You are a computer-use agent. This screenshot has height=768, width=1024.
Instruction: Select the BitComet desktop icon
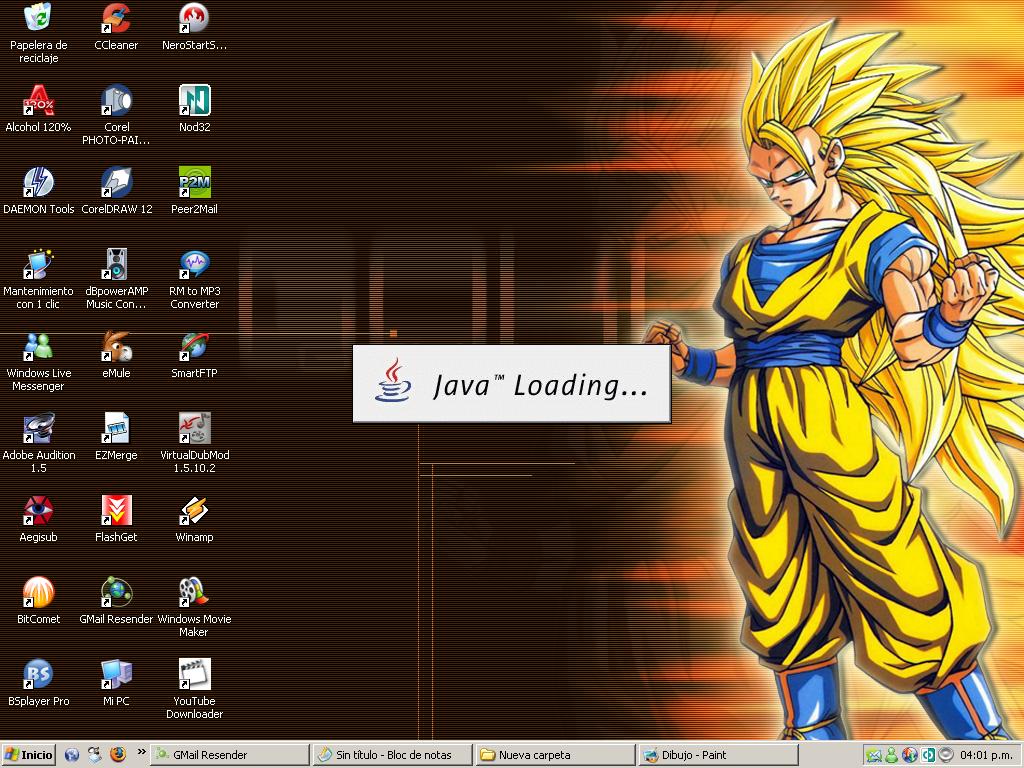point(38,593)
